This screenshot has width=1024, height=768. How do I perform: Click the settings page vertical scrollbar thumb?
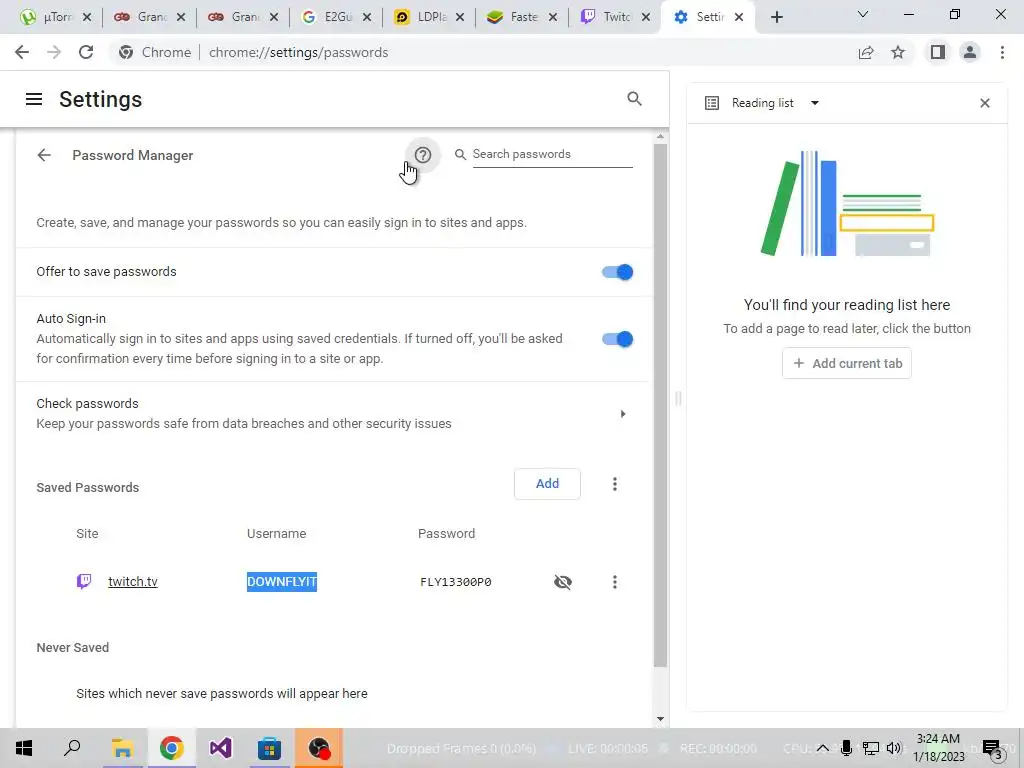point(660,405)
